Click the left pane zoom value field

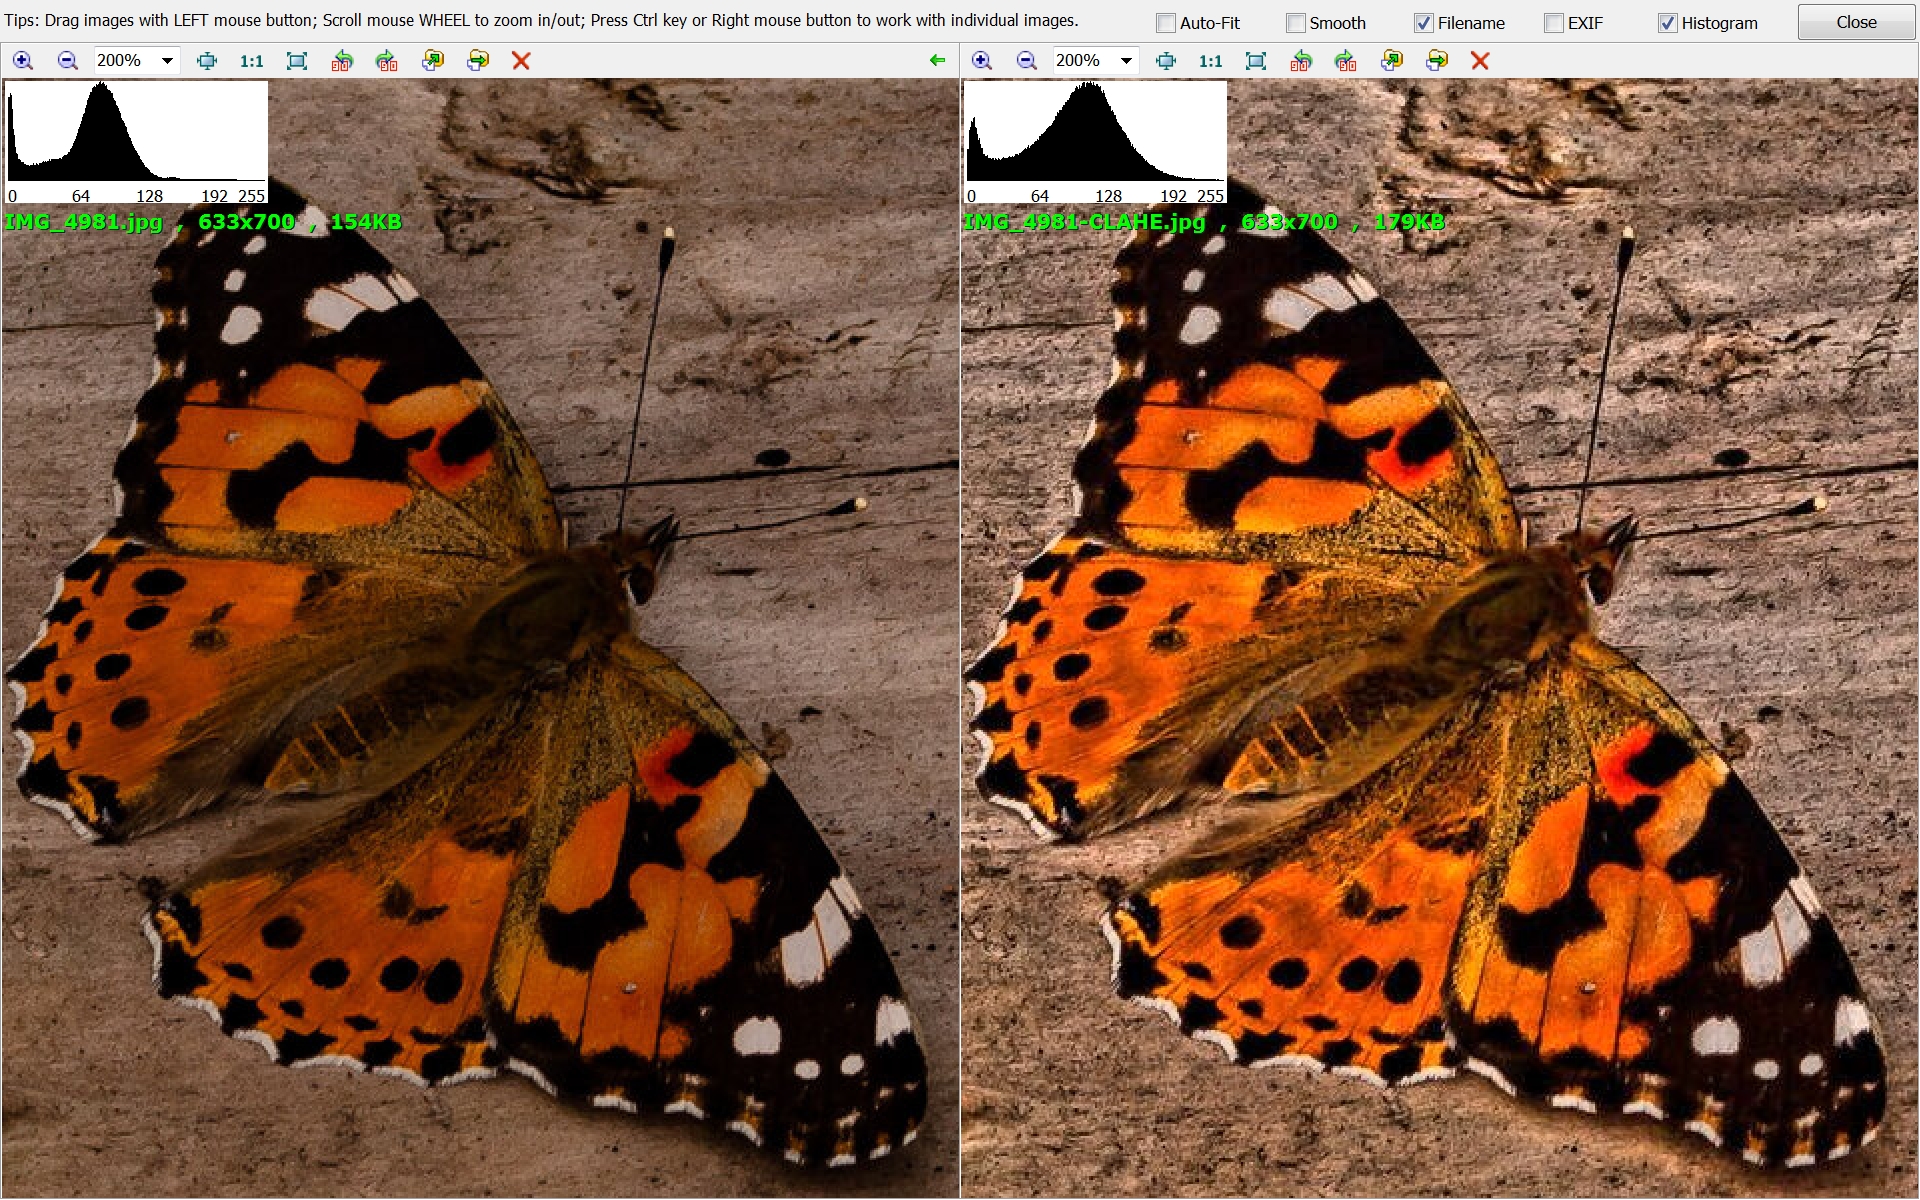pos(126,61)
